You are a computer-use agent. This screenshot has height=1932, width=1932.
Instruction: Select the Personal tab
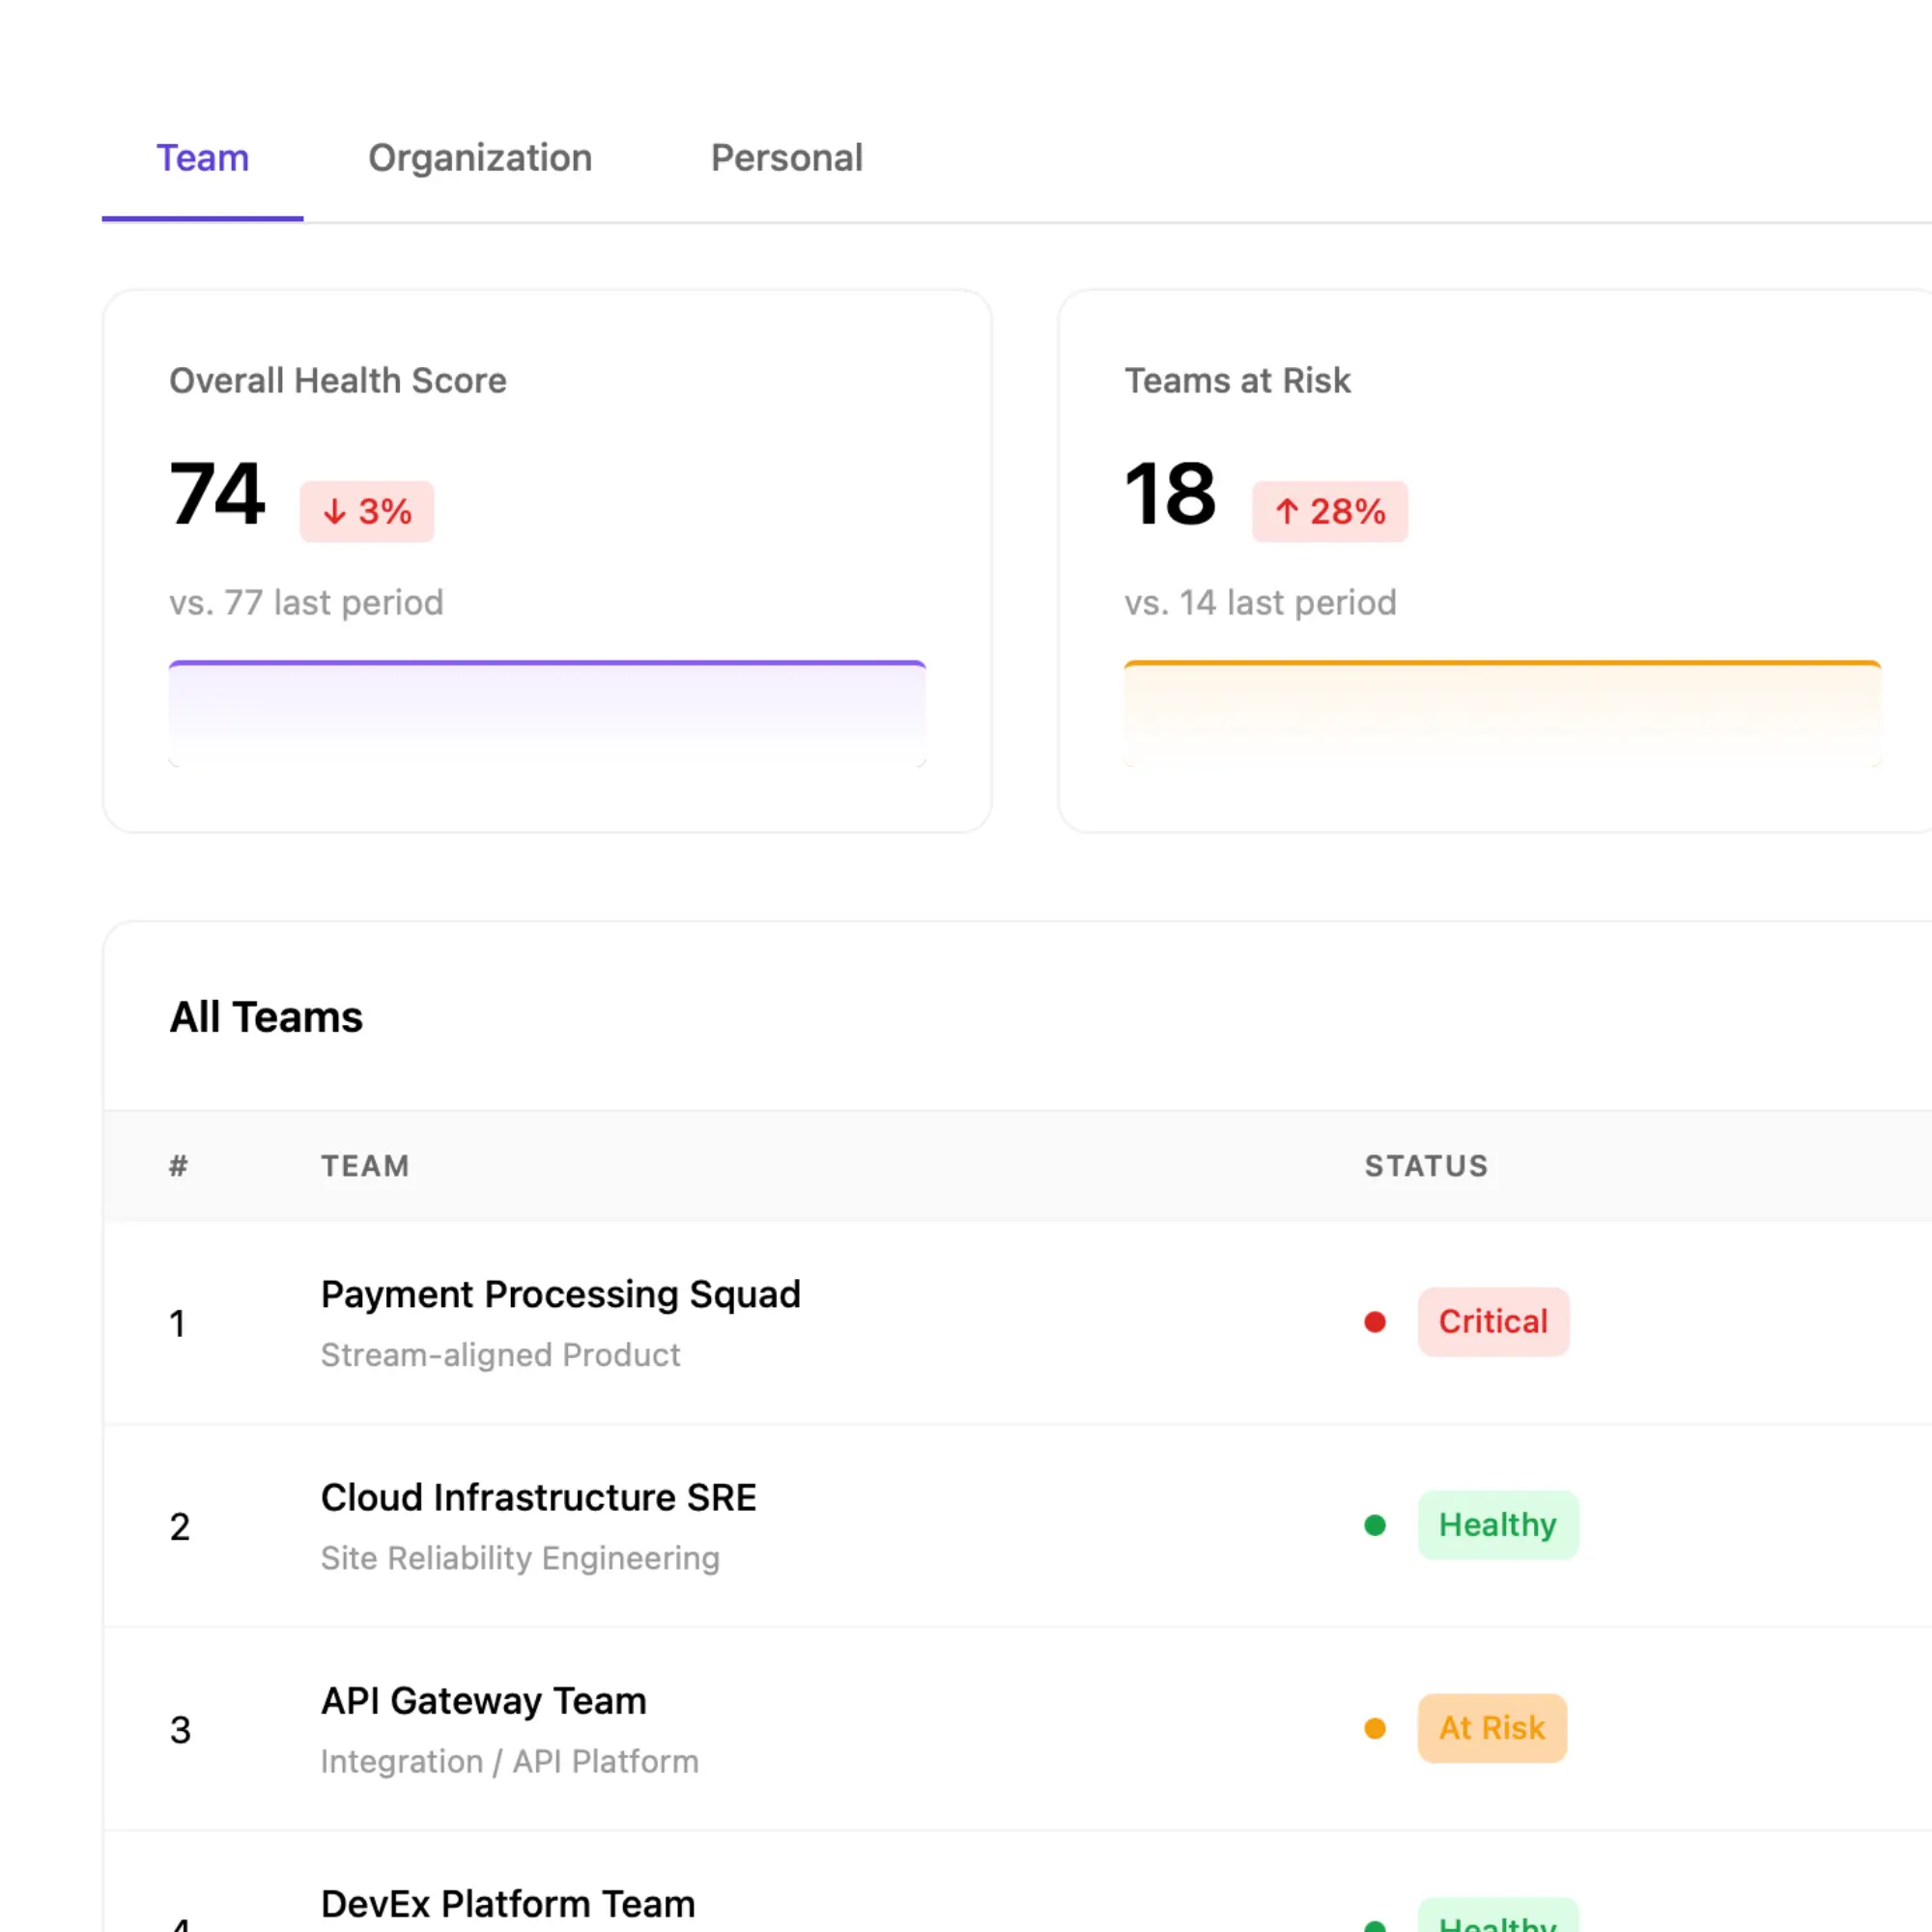786,158
